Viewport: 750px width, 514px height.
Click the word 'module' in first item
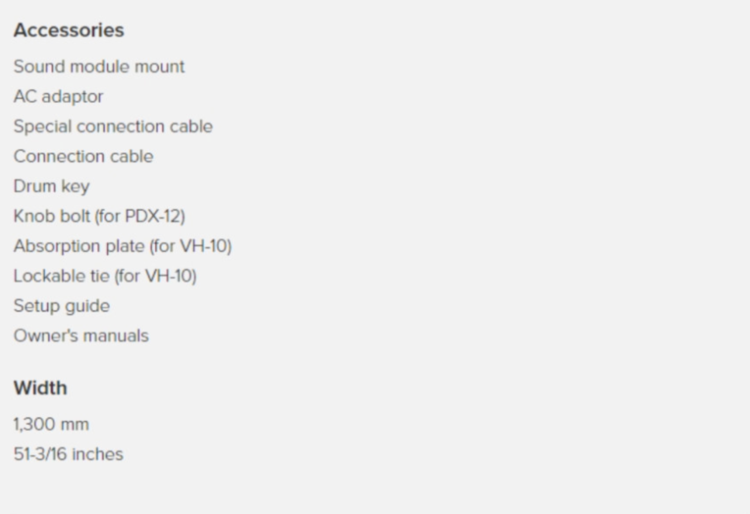pyautogui.click(x=99, y=66)
